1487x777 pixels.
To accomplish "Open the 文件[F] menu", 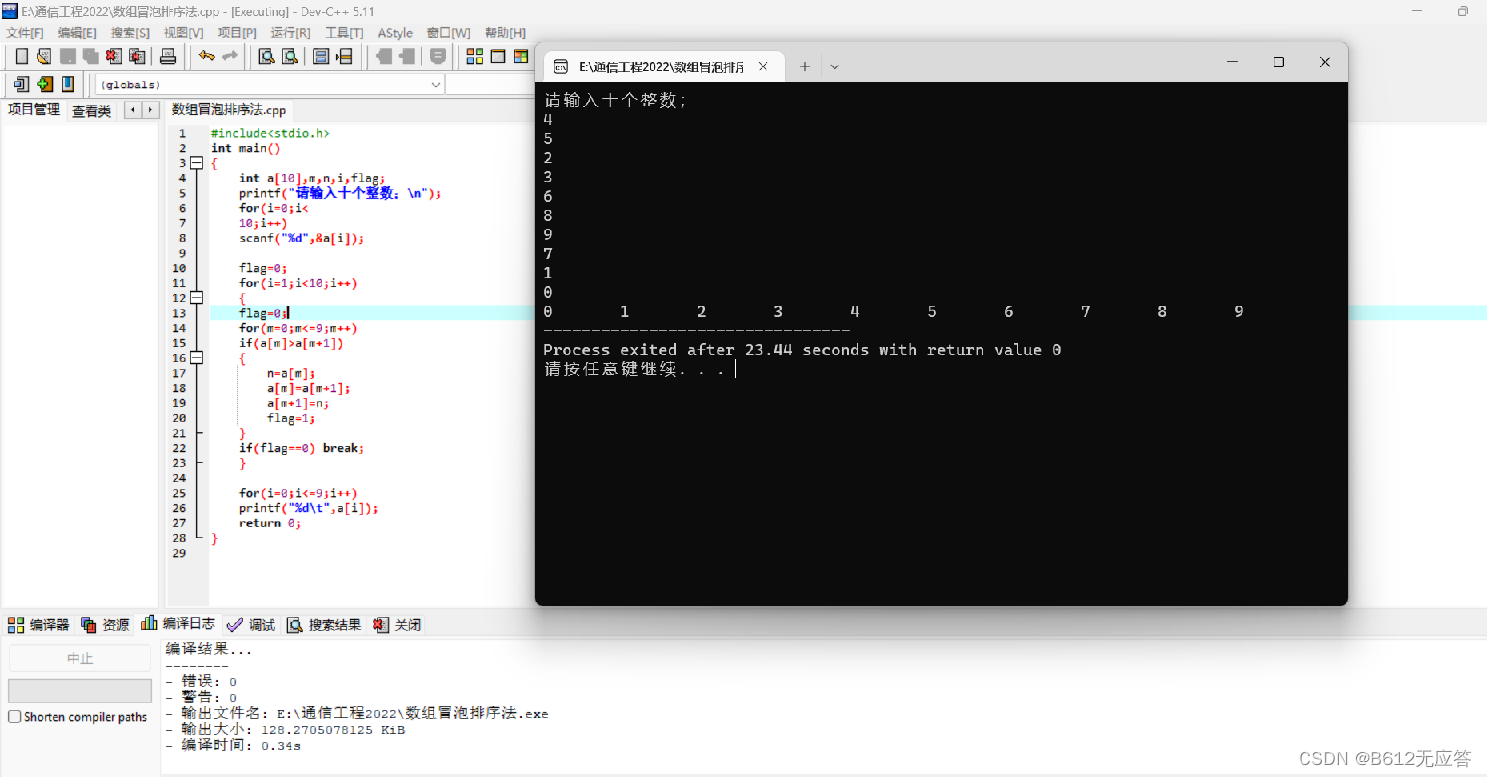I will [x=25, y=33].
